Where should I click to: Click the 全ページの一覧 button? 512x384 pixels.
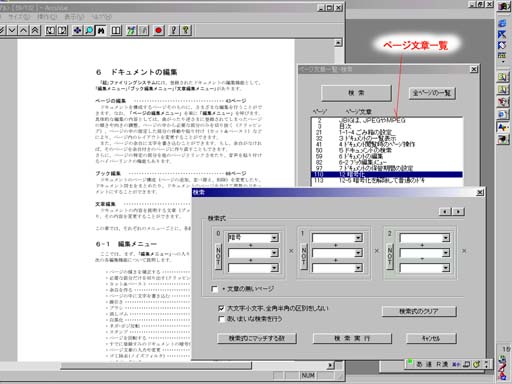[x=432, y=93]
